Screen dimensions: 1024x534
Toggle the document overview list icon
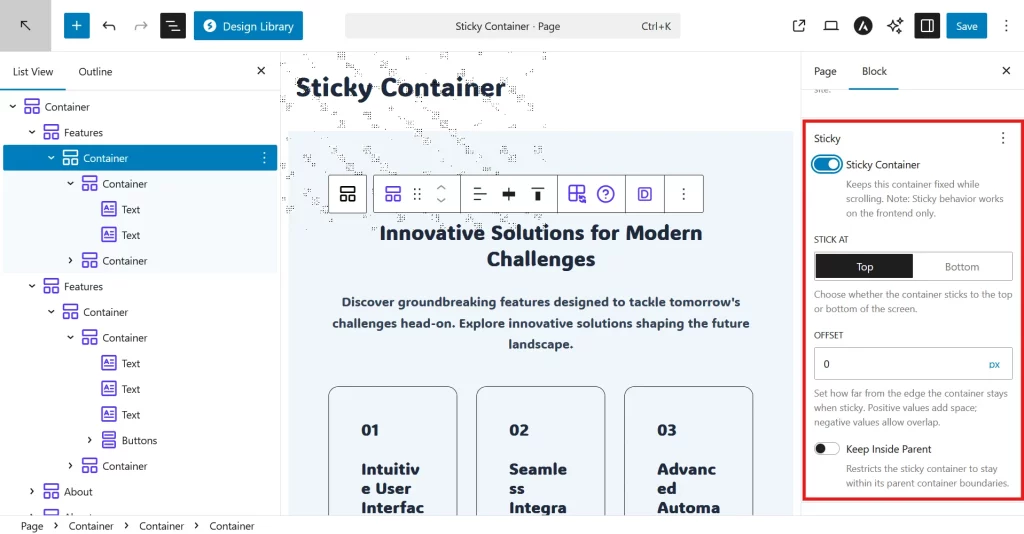coord(173,26)
